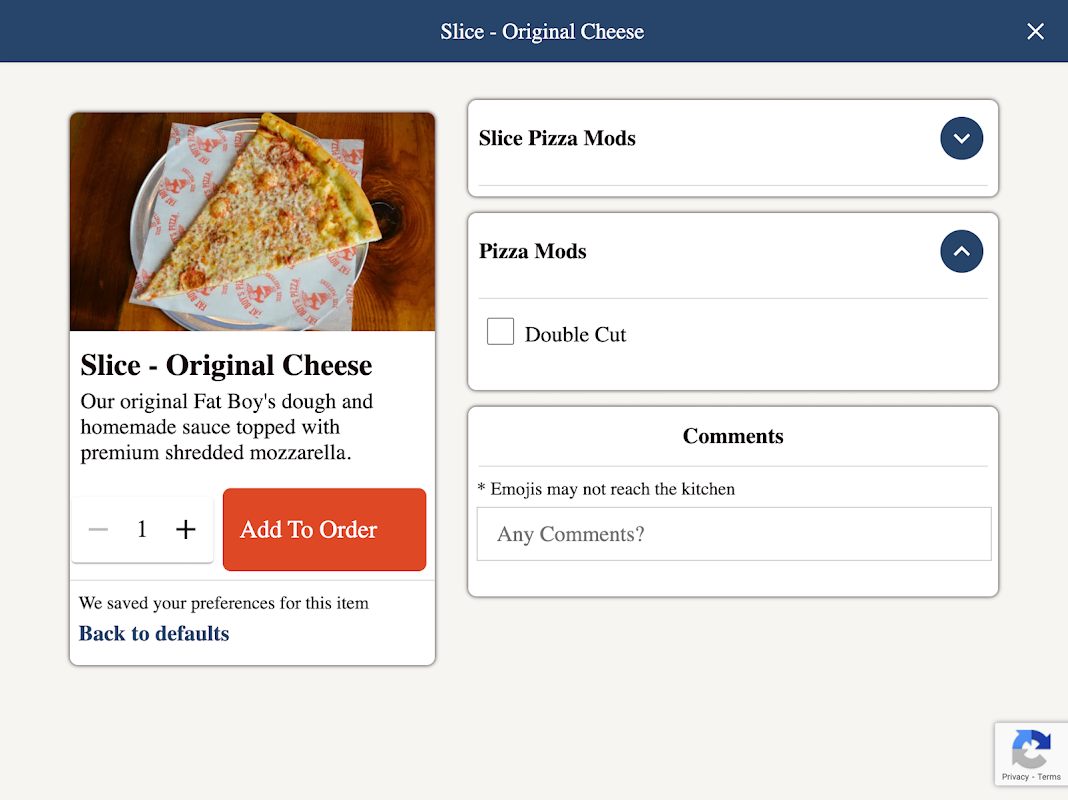Increase quantity with the plus icon
Screen dimensions: 1068x800
point(186,530)
